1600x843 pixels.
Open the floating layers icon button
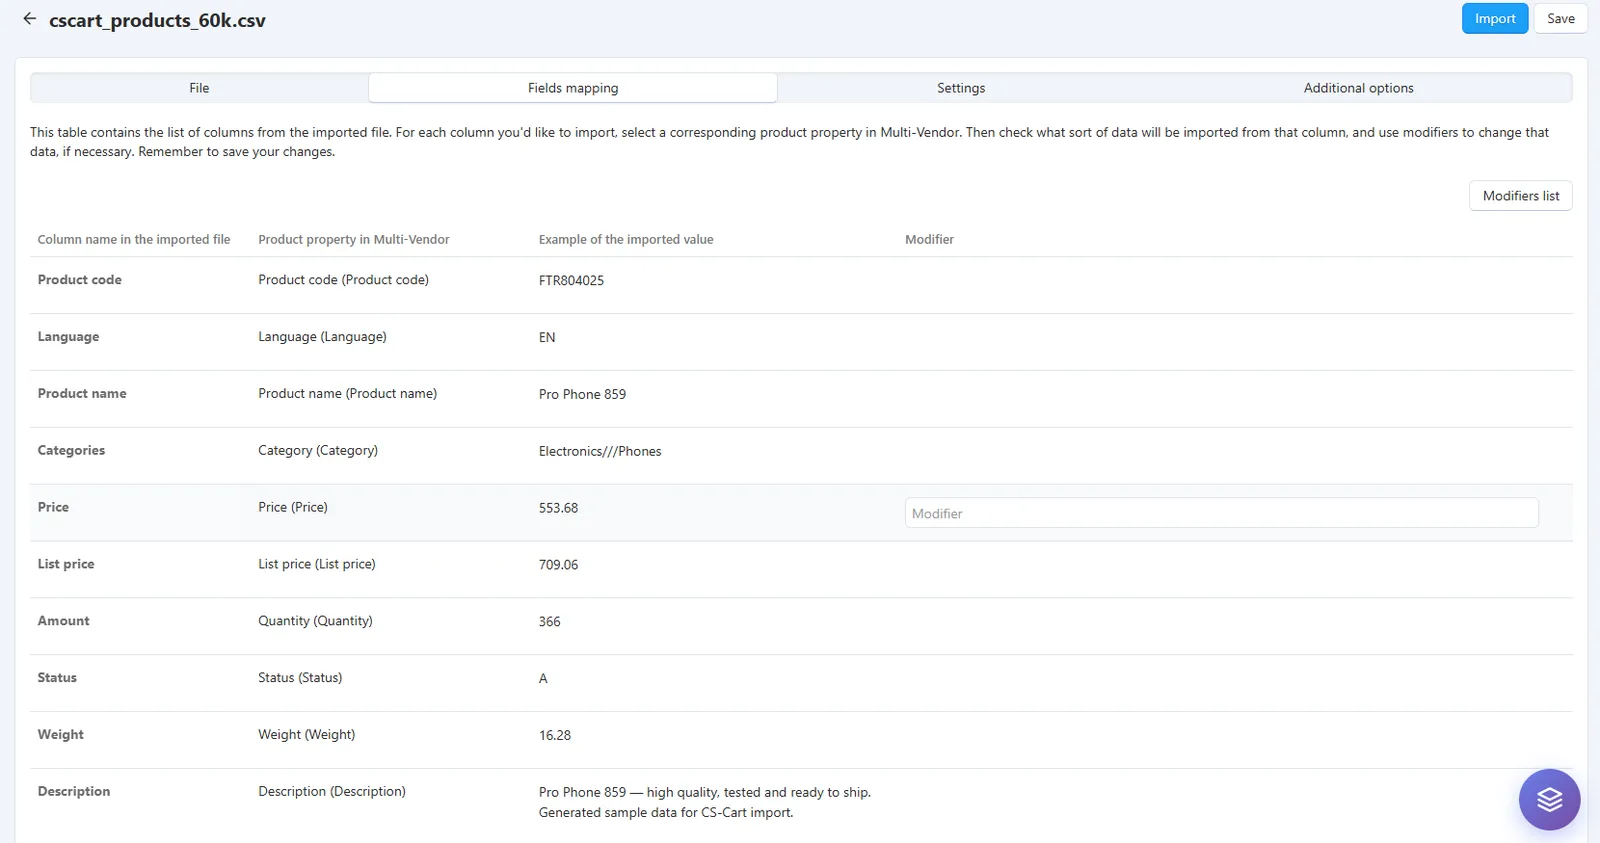[1549, 799]
